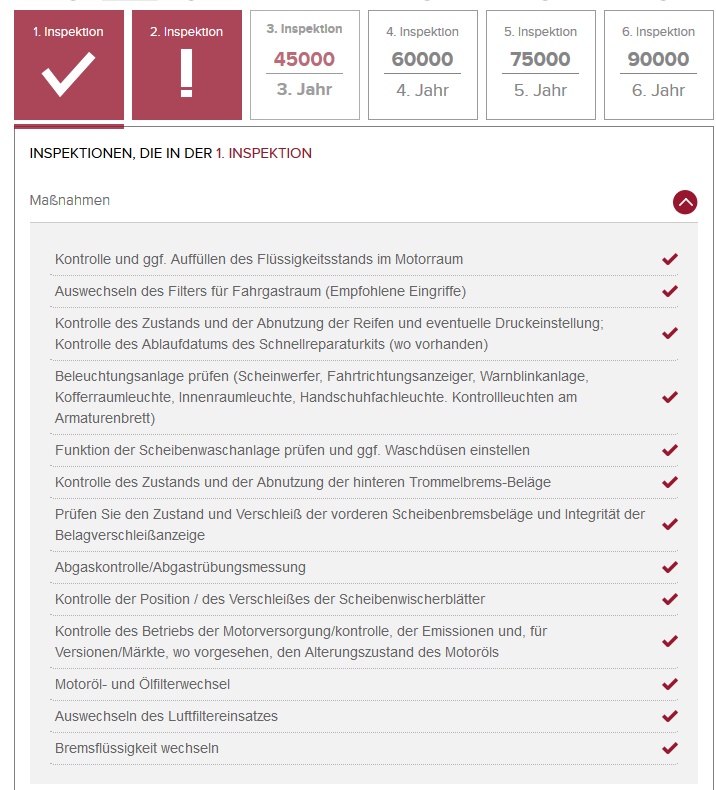Click 'Auswechseln des Luftfiltereinsatzes' list entry
This screenshot has width=716, height=790.
pyautogui.click(x=166, y=716)
